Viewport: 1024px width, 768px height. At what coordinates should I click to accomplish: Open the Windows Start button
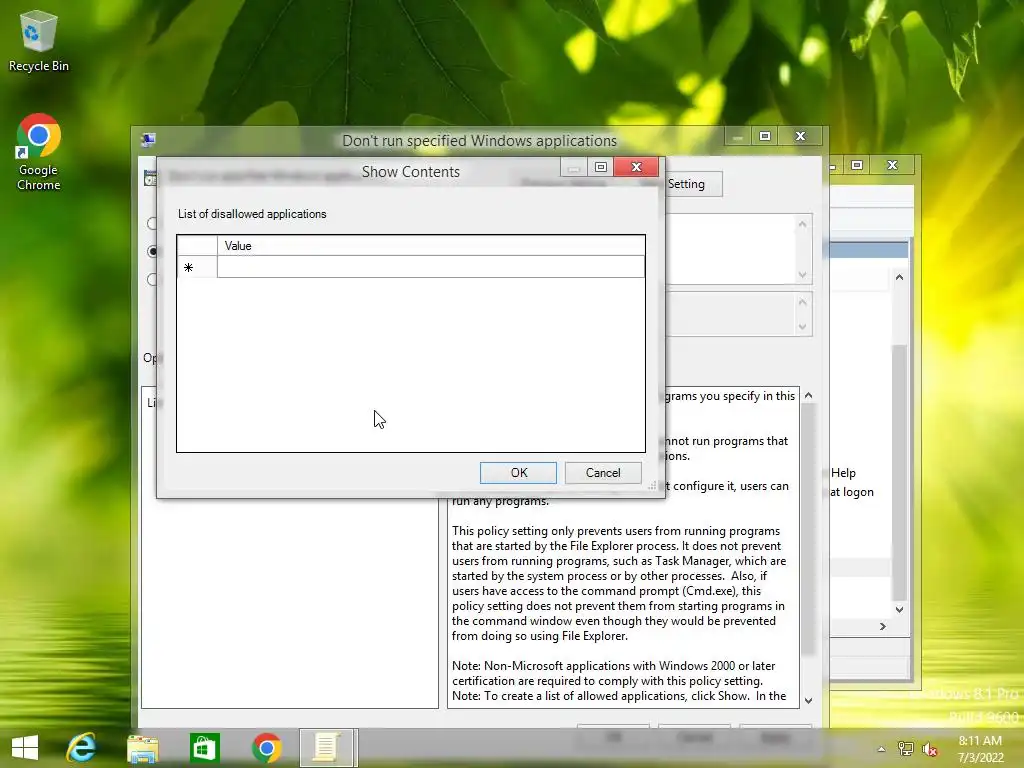[x=25, y=748]
